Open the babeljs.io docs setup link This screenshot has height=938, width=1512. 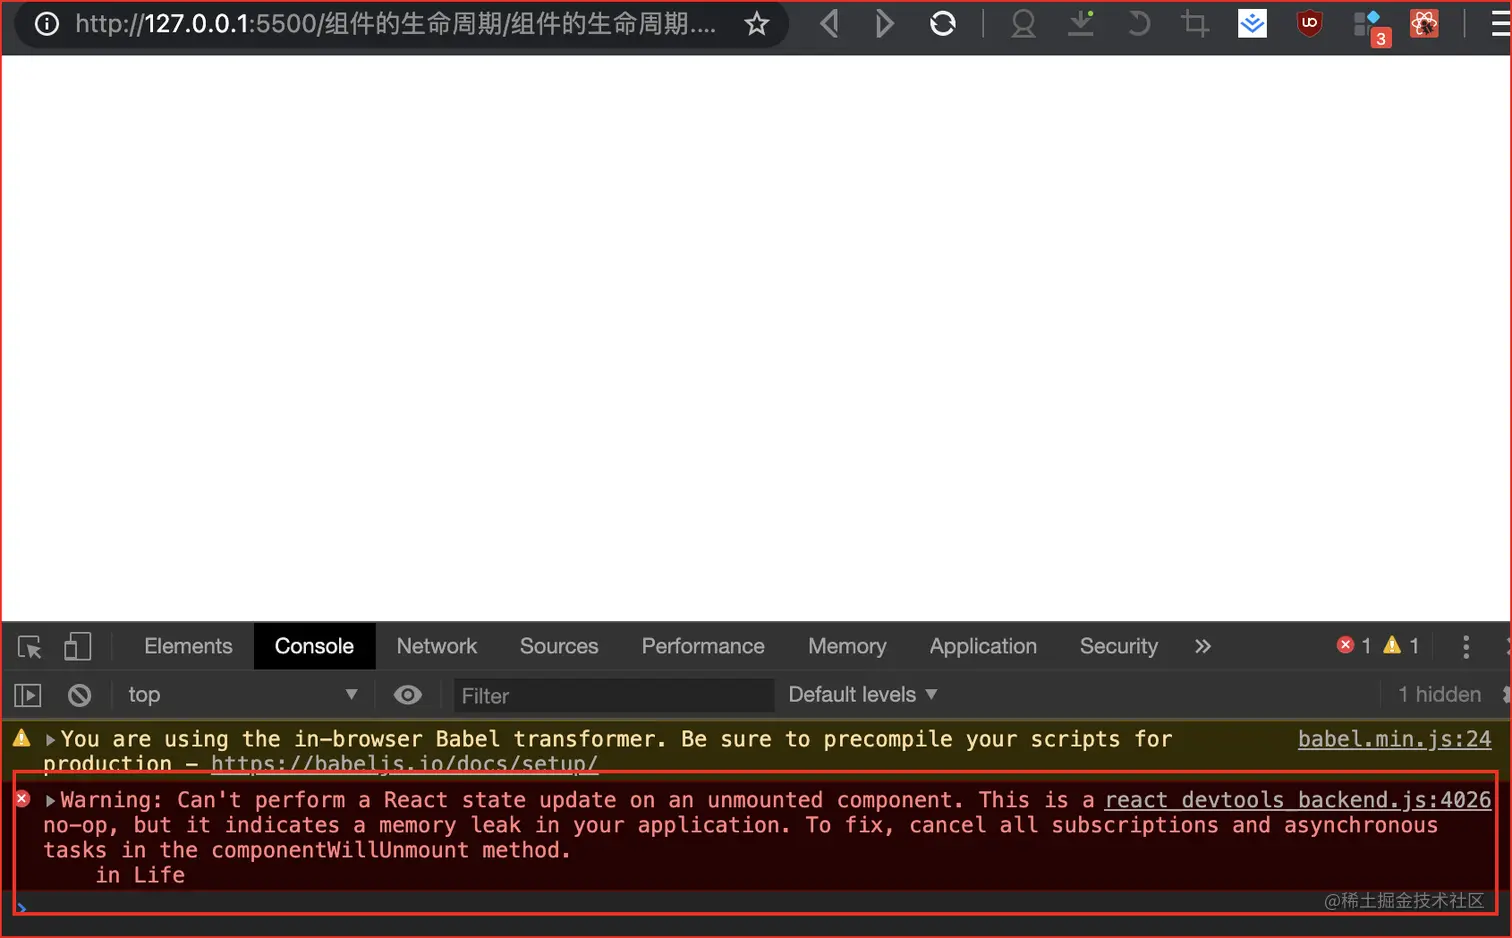pyautogui.click(x=404, y=764)
